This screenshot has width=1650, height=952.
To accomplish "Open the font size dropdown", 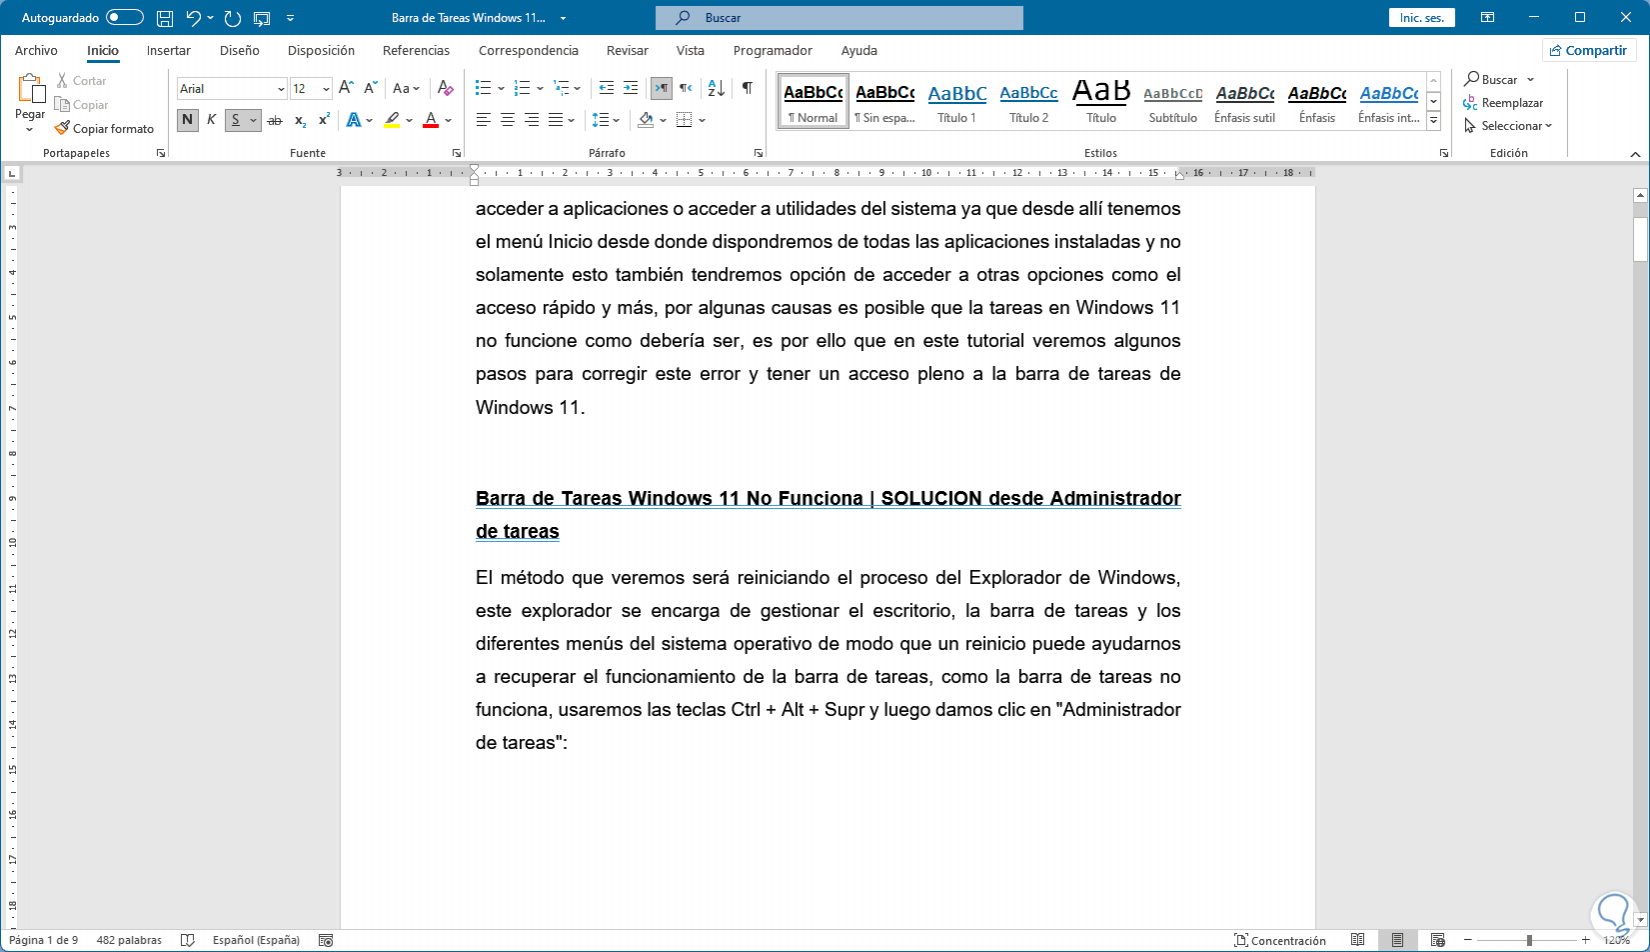I will 325,89.
